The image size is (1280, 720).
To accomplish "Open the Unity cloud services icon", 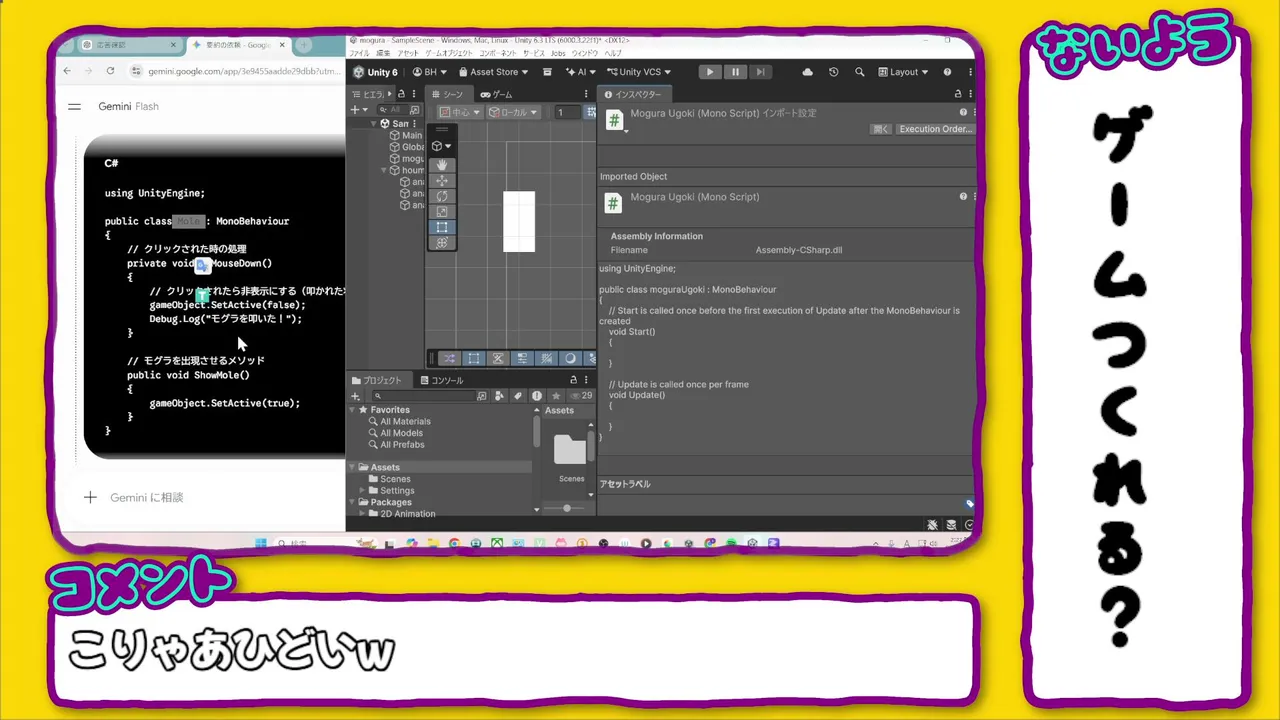I will [808, 72].
